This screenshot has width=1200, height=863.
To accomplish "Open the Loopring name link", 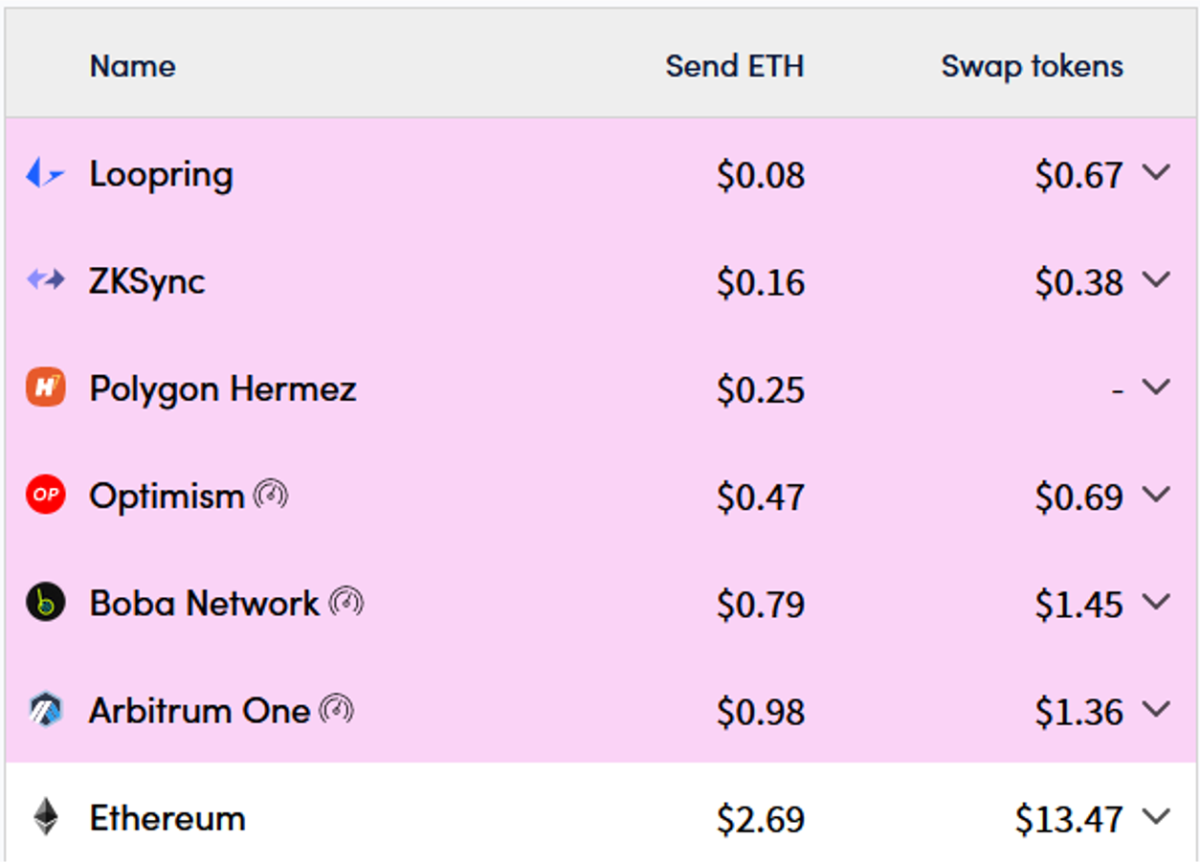I will coord(161,175).
